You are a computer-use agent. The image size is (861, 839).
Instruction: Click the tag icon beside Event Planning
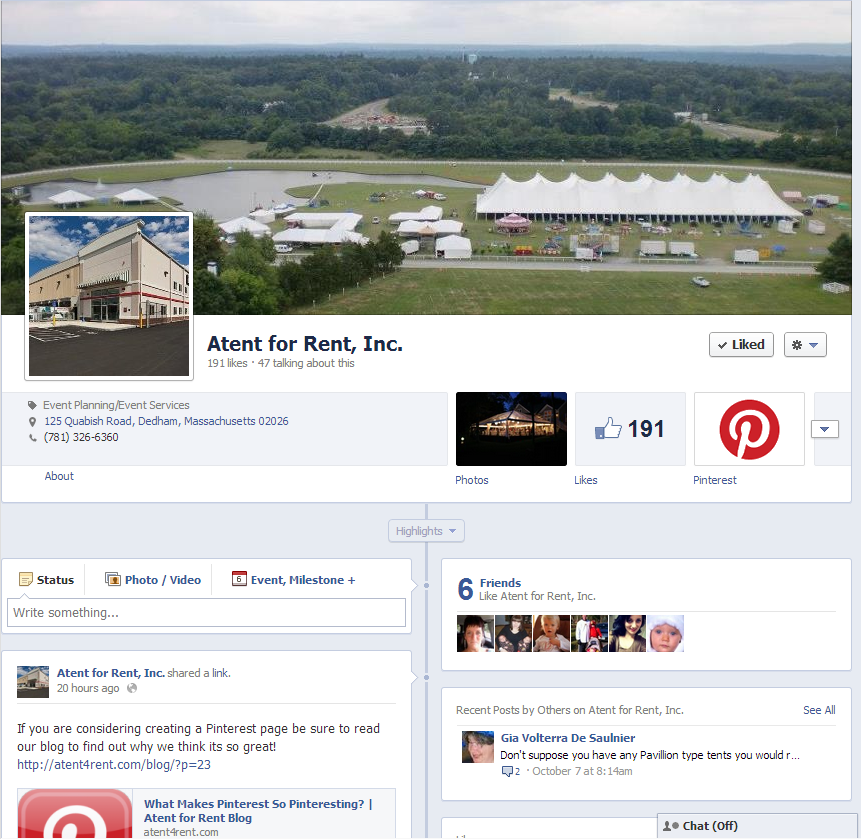pos(32,405)
